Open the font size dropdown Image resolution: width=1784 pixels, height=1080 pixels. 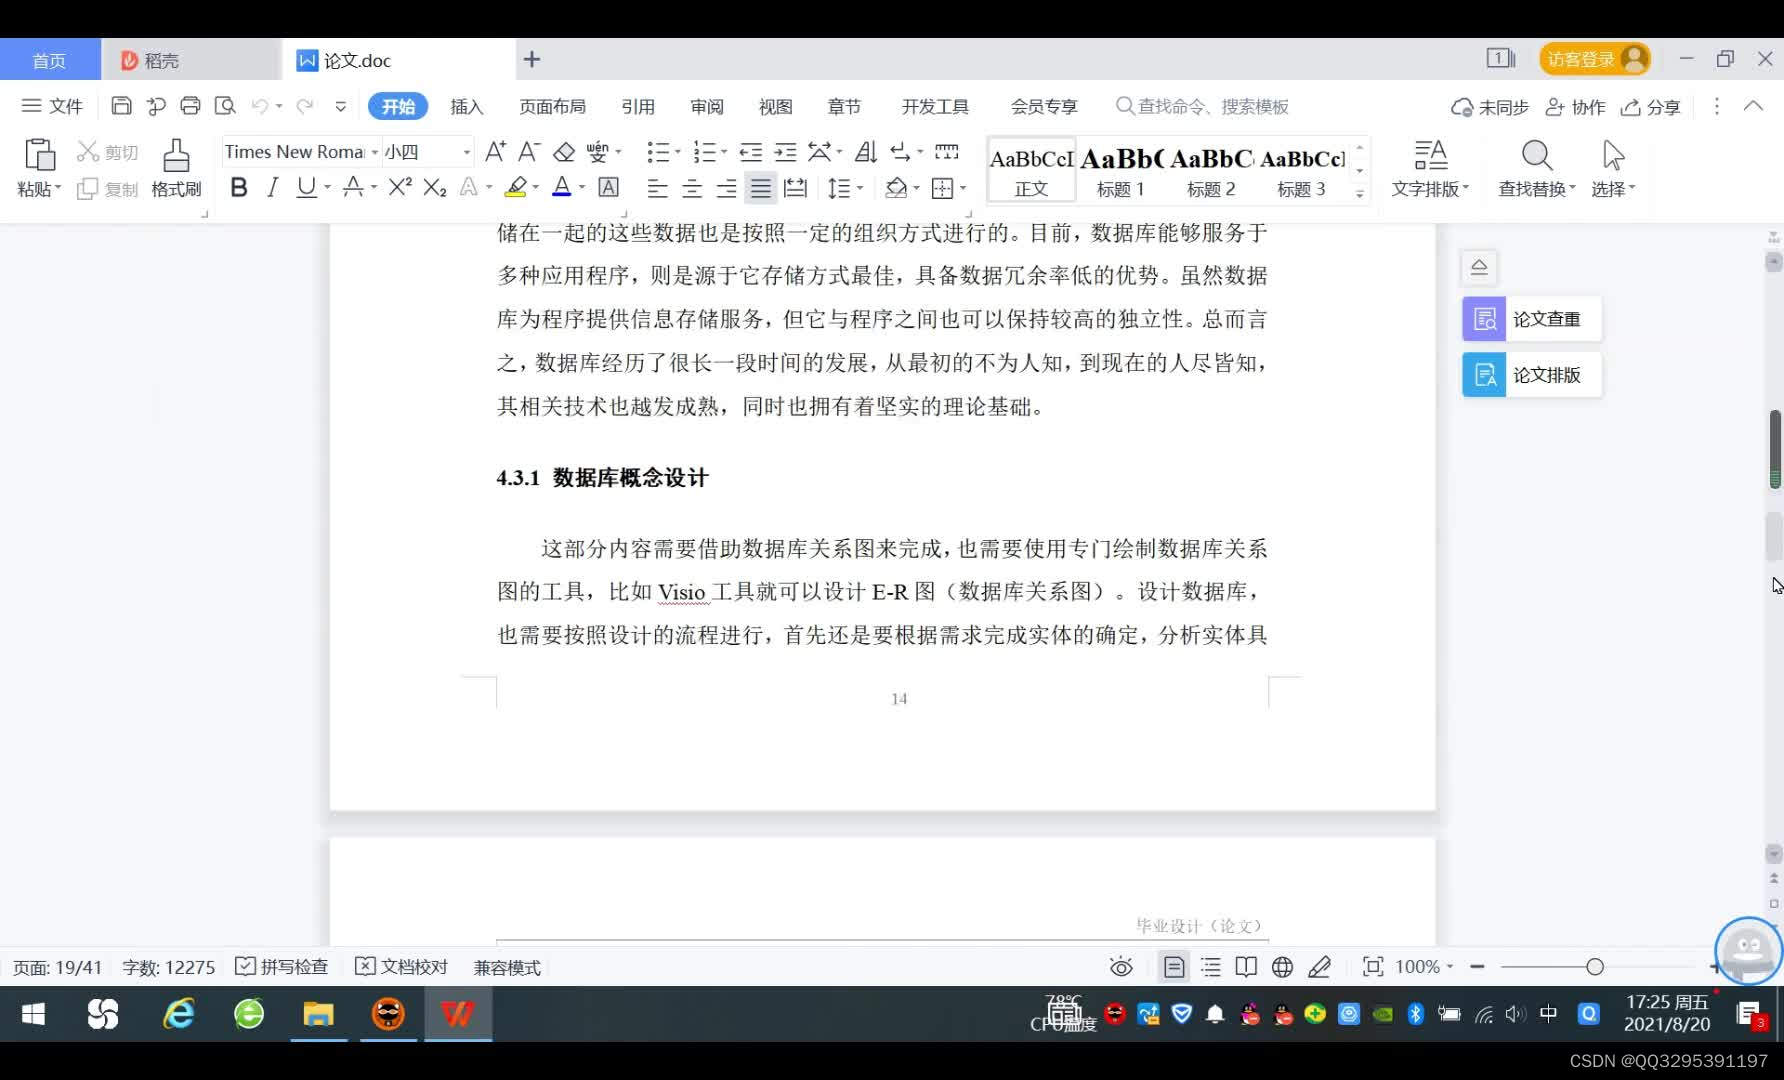coord(466,152)
